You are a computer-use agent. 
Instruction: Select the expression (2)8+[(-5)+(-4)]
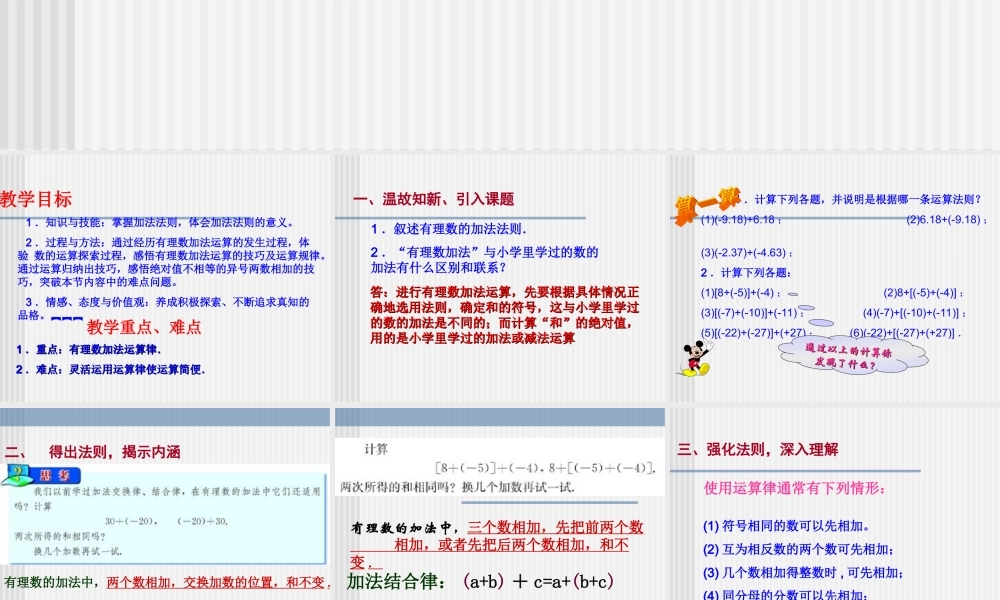(x=923, y=293)
